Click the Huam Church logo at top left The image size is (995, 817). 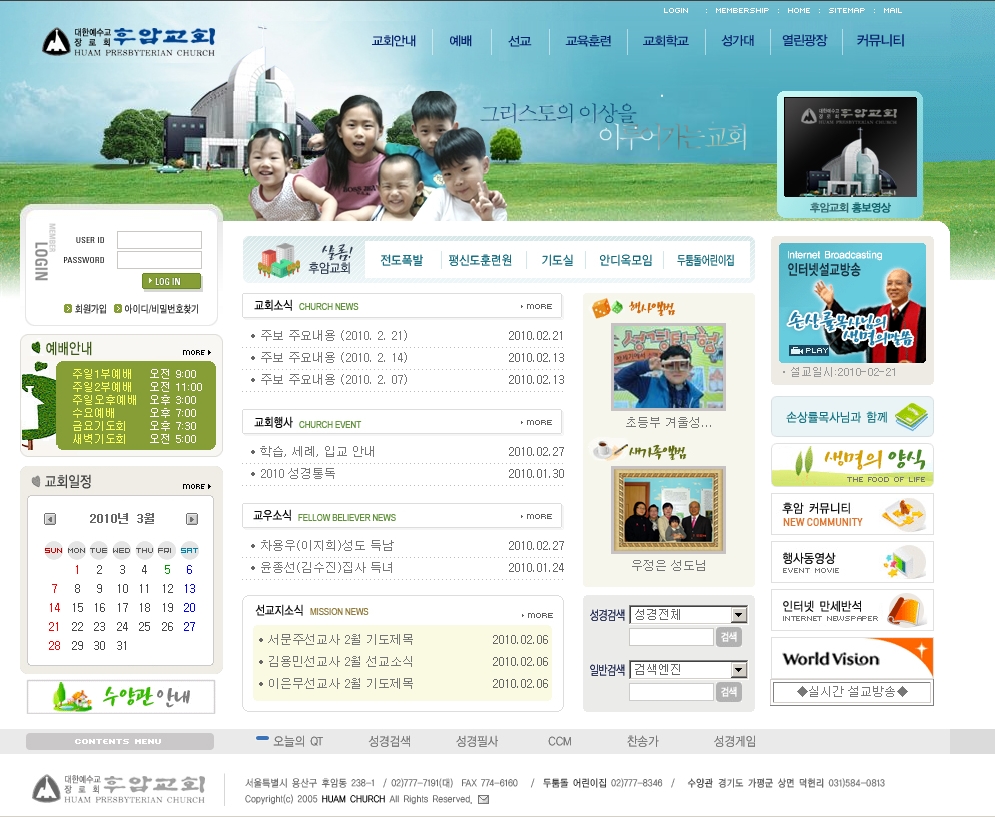tap(129, 42)
